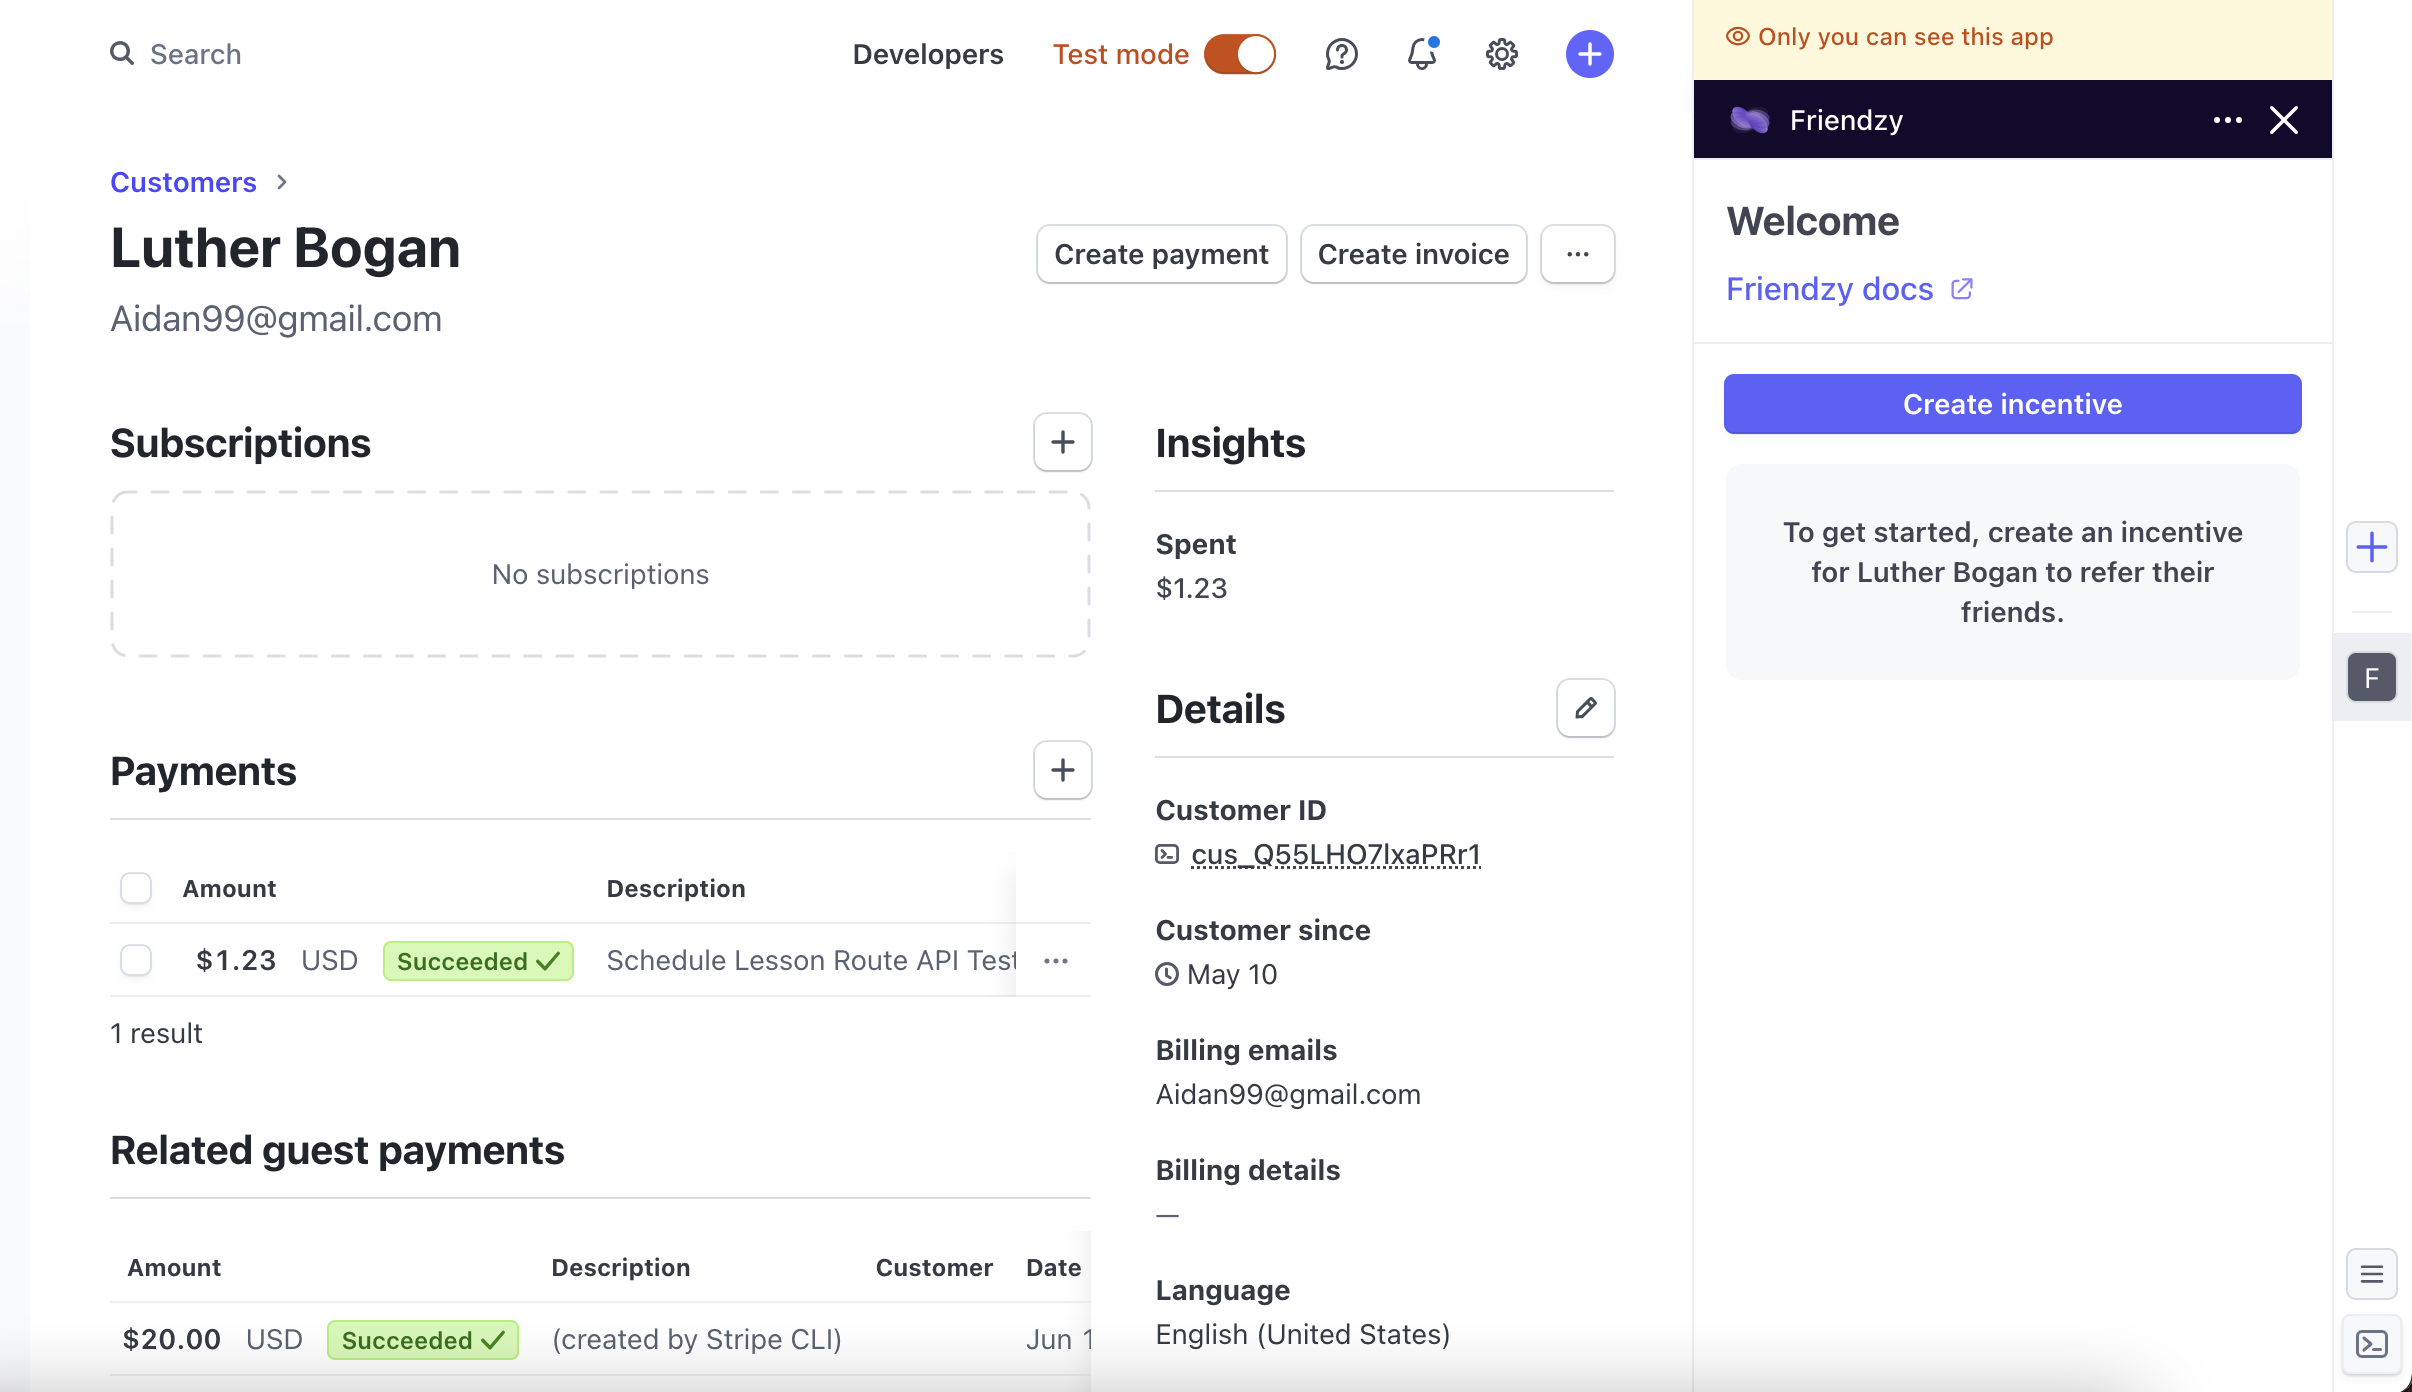The width and height of the screenshot is (2412, 1392).
Task: Edit customer details with pencil icon
Action: pos(1585,708)
